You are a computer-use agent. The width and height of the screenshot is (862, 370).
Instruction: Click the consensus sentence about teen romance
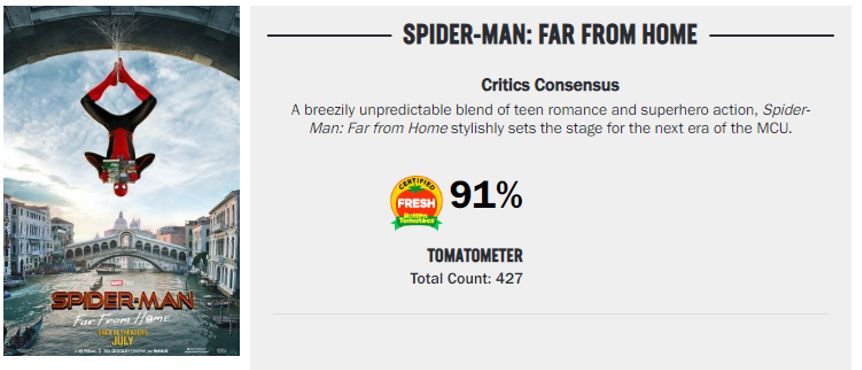[550, 120]
